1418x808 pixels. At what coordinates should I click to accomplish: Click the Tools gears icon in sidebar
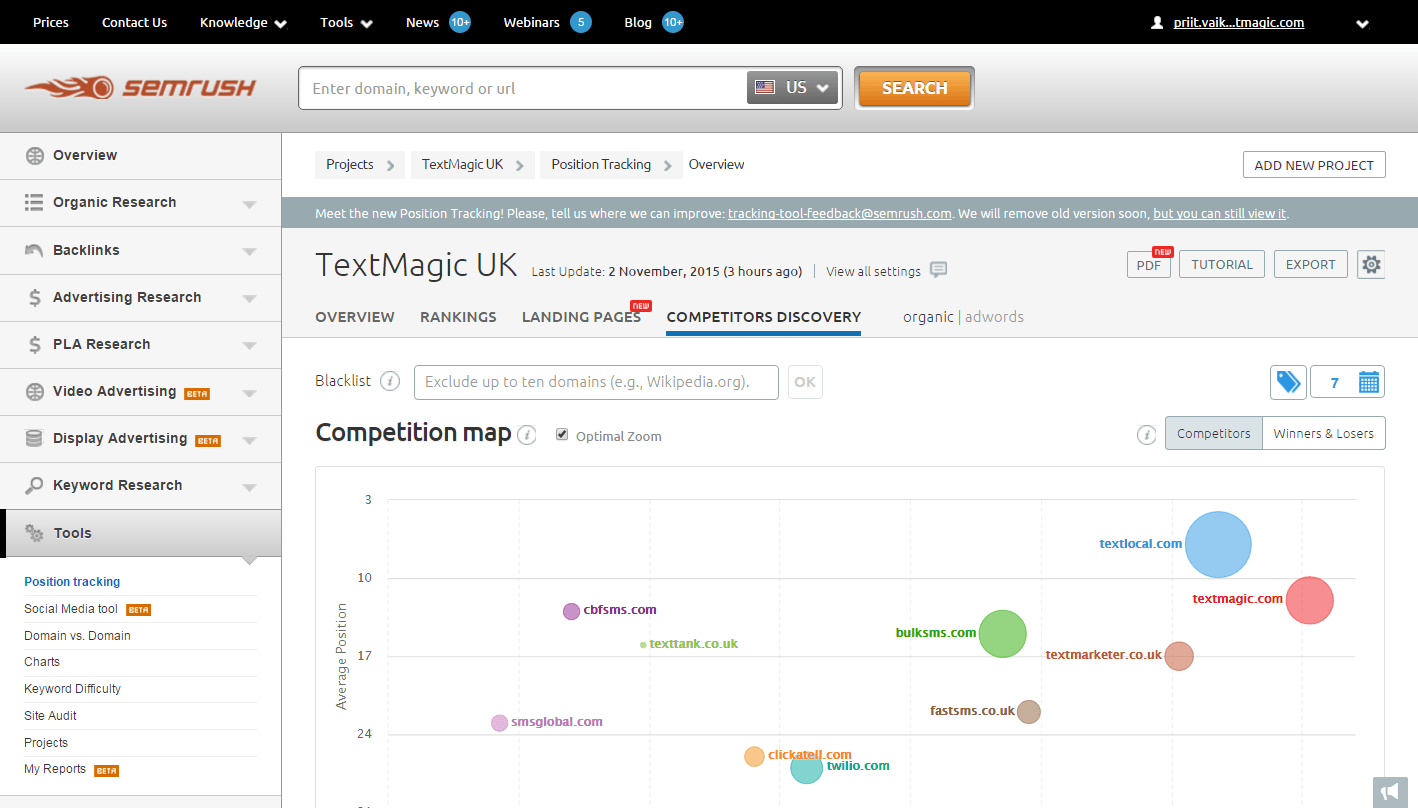click(x=35, y=533)
